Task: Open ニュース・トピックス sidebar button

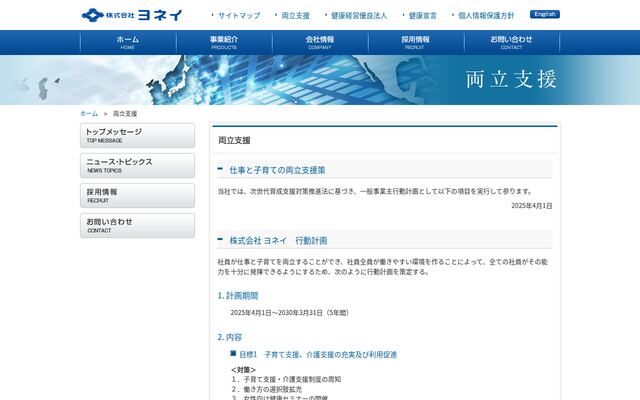Action: (137, 165)
